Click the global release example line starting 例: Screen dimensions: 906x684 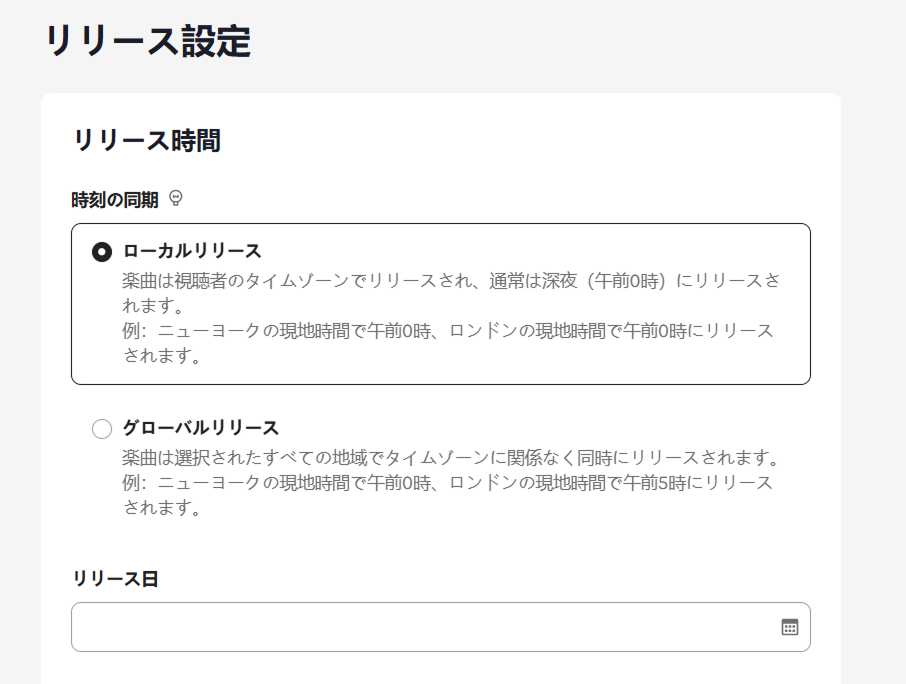tap(448, 495)
